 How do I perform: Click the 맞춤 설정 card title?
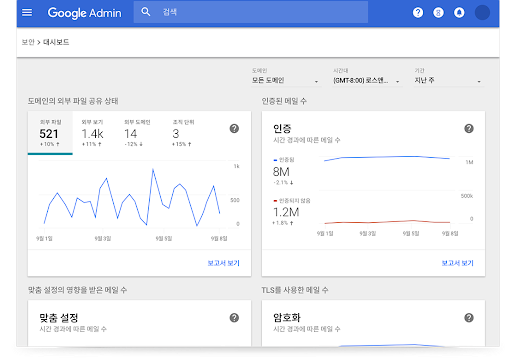[x=59, y=318]
